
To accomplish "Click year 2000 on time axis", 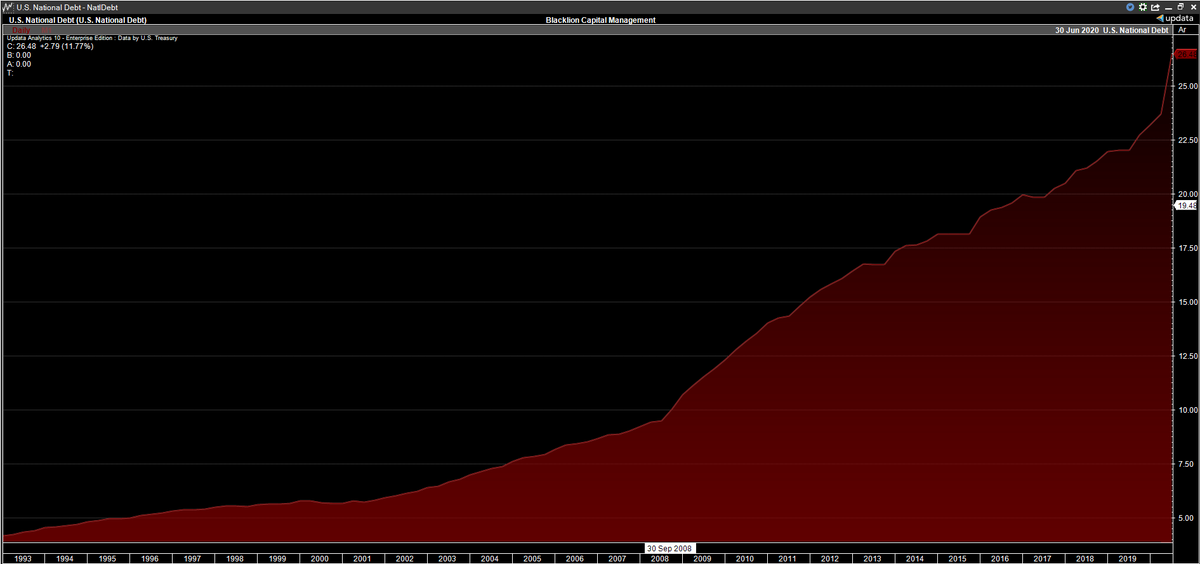I will tap(319, 559).
